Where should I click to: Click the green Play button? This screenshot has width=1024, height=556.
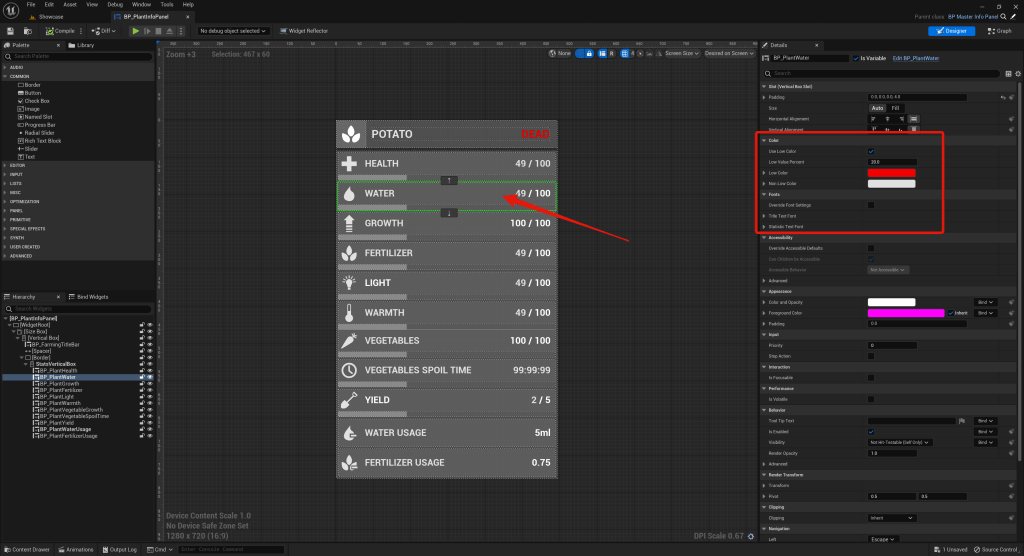(x=136, y=31)
